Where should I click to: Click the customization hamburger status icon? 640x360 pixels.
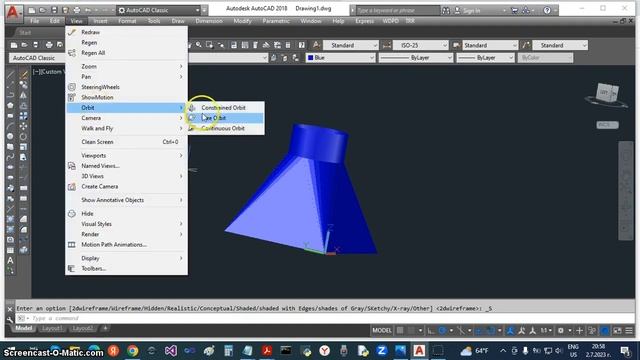point(629,330)
